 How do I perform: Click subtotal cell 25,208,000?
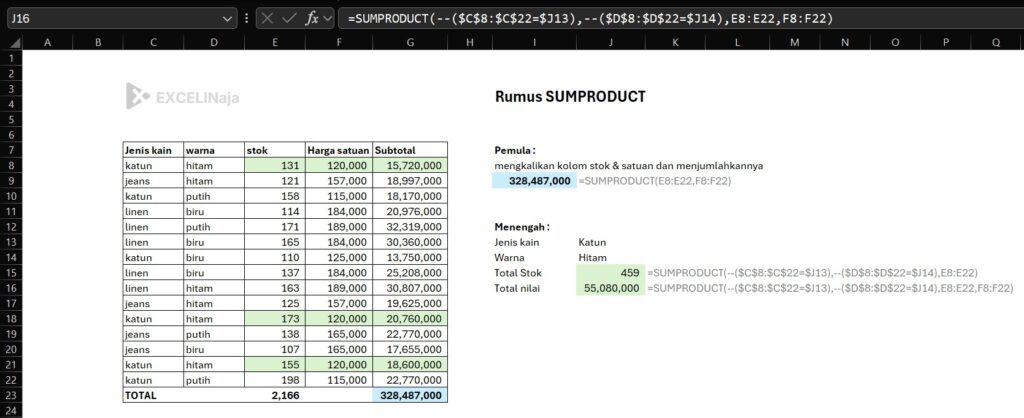[x=409, y=273]
